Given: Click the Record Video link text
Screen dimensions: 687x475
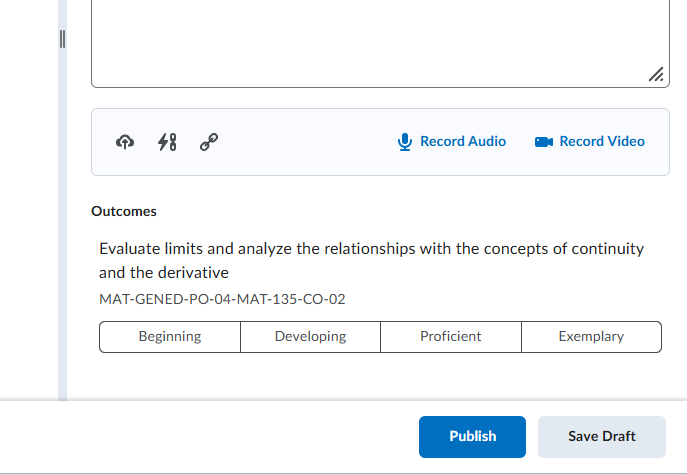Looking at the screenshot, I should coord(601,142).
